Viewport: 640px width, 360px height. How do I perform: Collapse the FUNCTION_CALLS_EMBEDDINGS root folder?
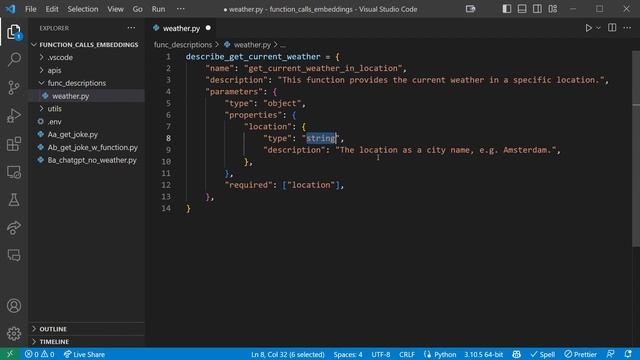coord(86,44)
